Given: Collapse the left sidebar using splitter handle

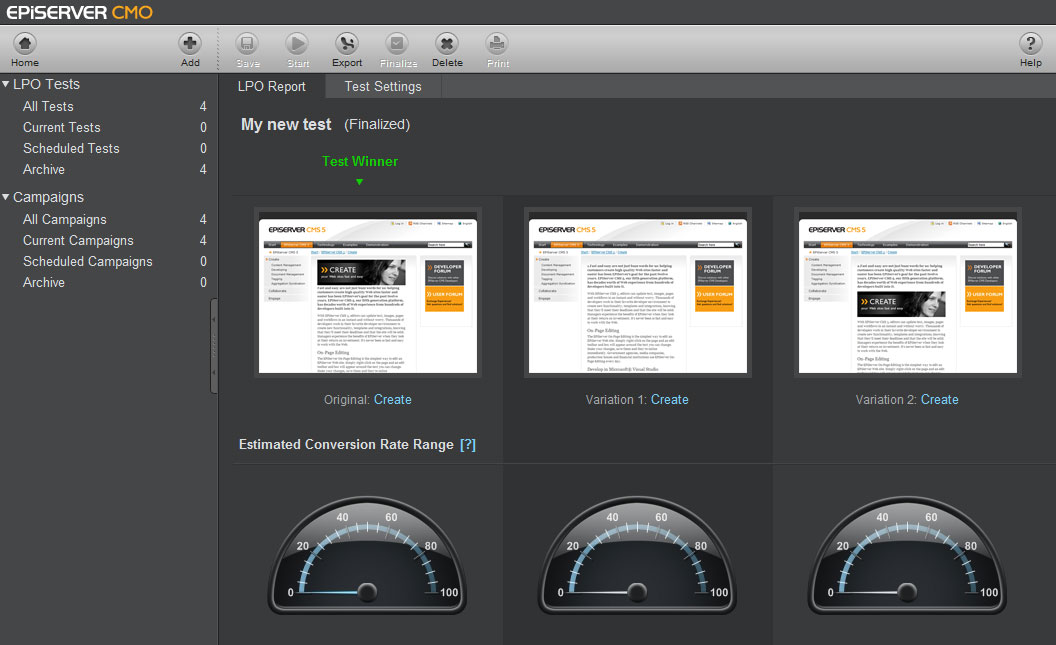Looking at the screenshot, I should [x=214, y=340].
